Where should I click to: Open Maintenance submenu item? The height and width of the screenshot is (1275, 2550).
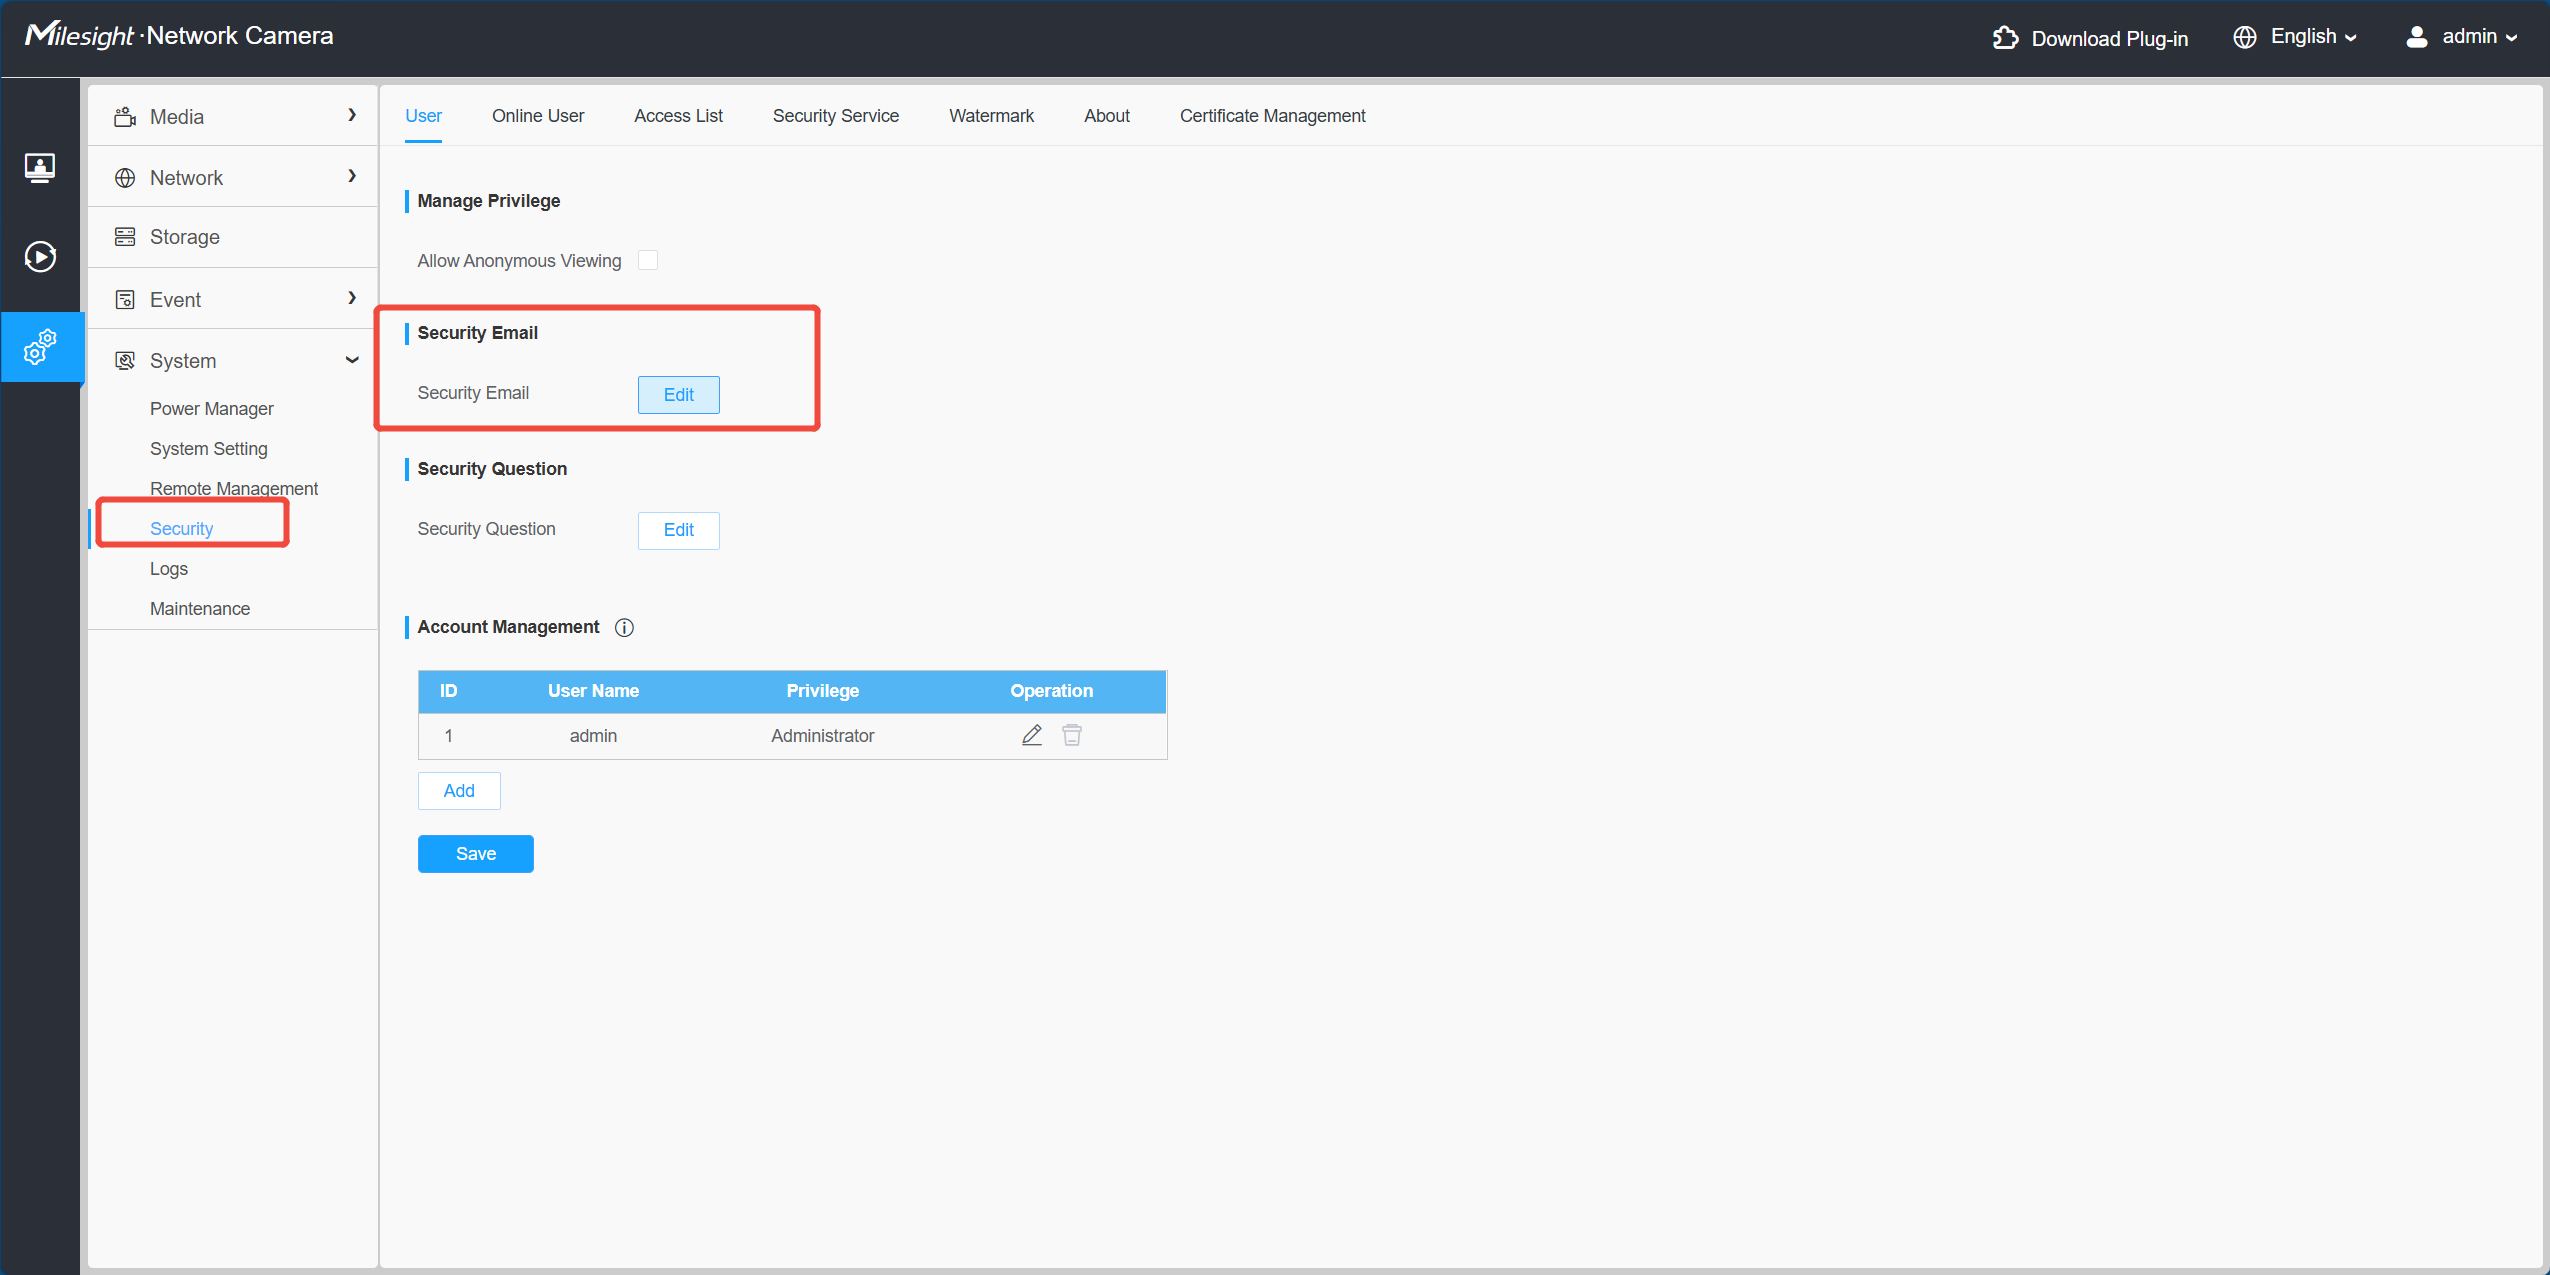(200, 609)
